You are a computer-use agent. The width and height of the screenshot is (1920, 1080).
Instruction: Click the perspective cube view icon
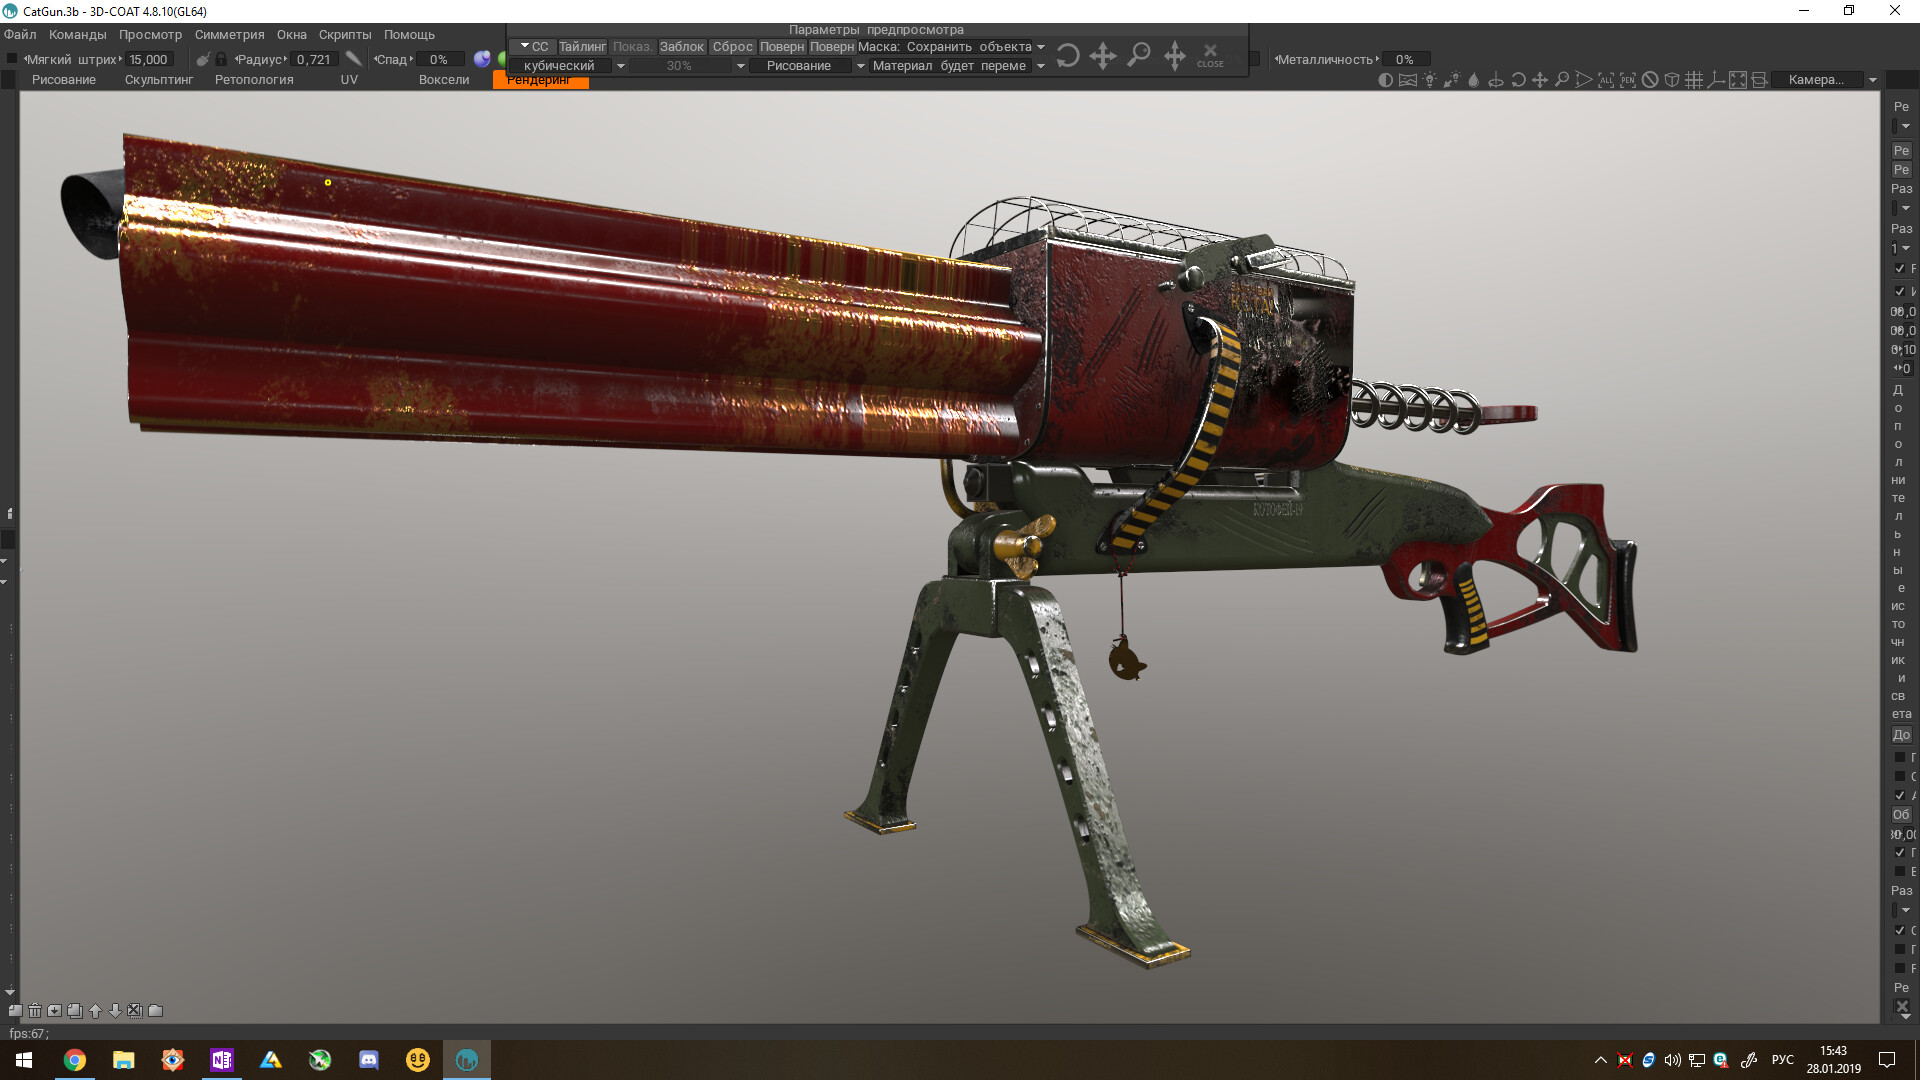tap(1672, 80)
